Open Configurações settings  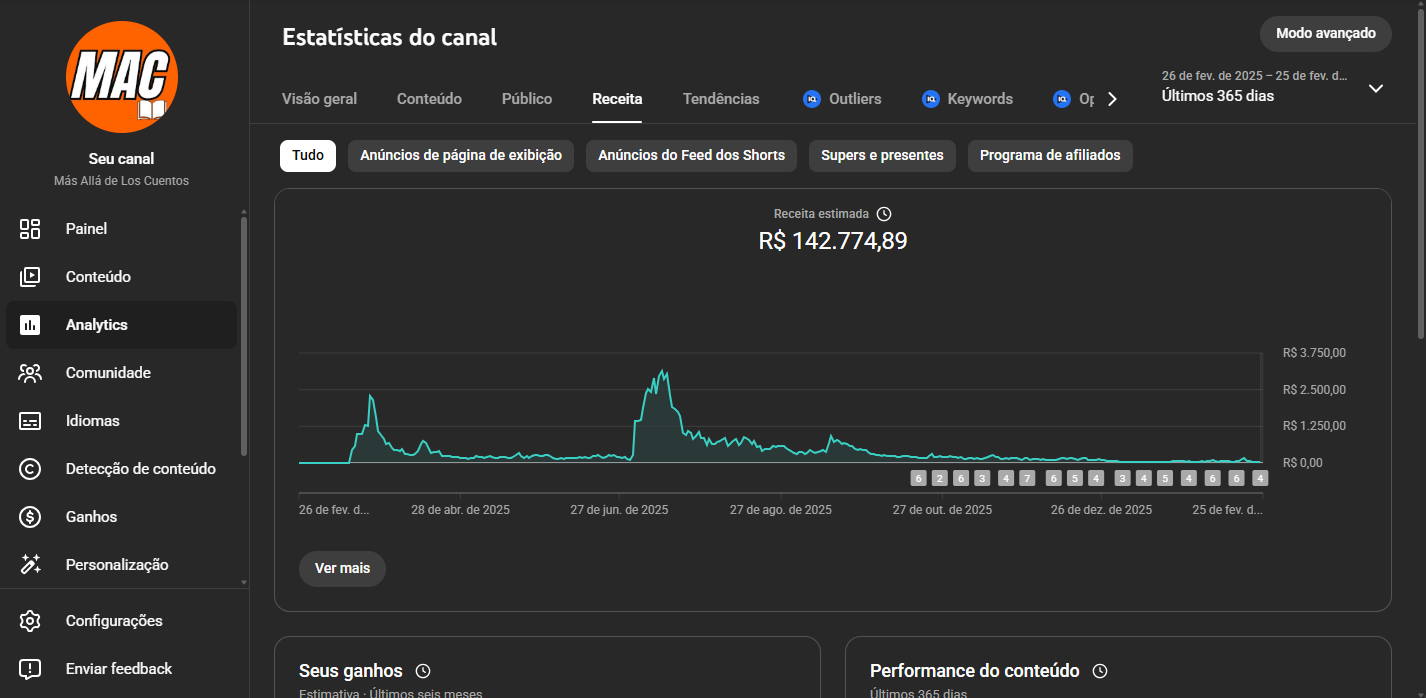tap(121, 621)
